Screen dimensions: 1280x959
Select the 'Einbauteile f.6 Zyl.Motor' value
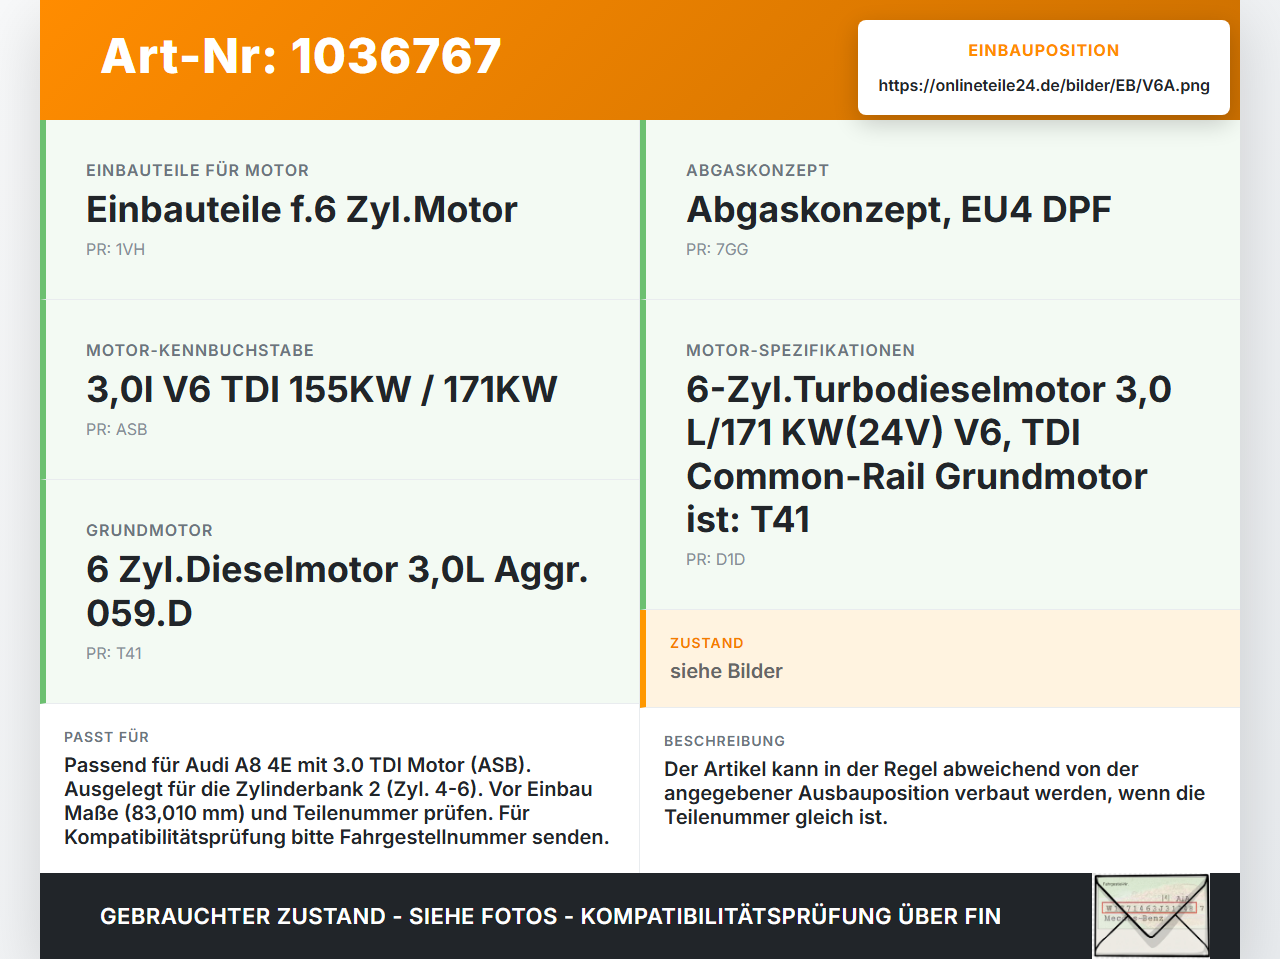[x=302, y=210]
